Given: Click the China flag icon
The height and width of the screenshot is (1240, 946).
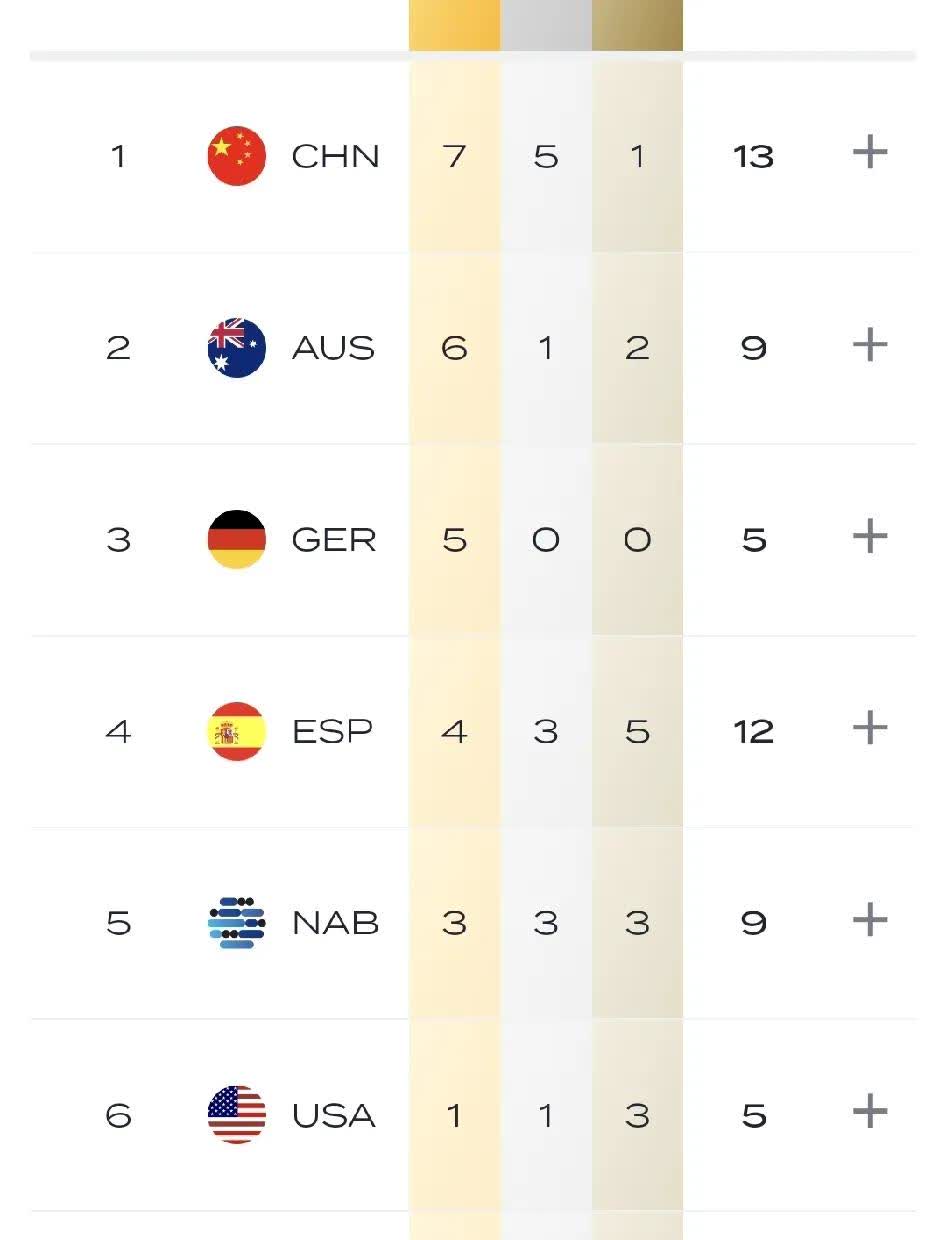Looking at the screenshot, I should [237, 156].
